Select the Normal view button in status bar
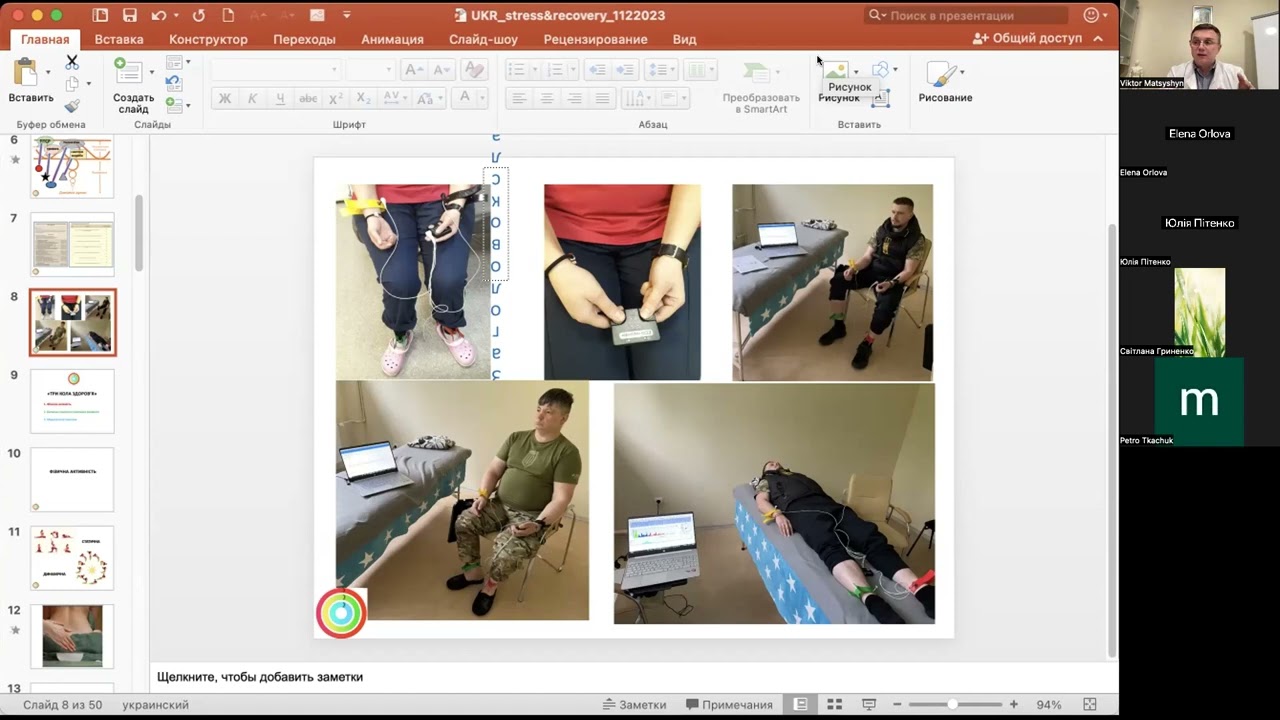Viewport: 1280px width, 720px height. point(800,705)
